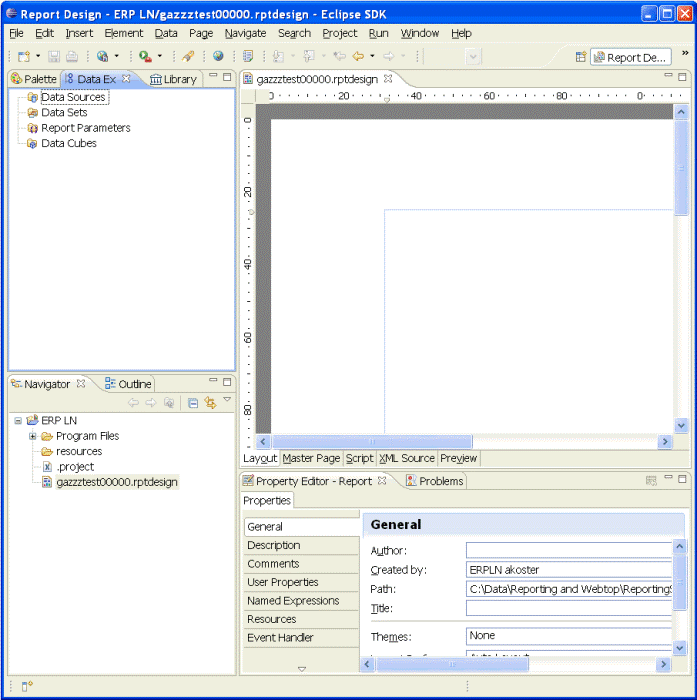The image size is (697, 700).
Task: Collapse the ERP LN project tree
Action: click(x=18, y=421)
